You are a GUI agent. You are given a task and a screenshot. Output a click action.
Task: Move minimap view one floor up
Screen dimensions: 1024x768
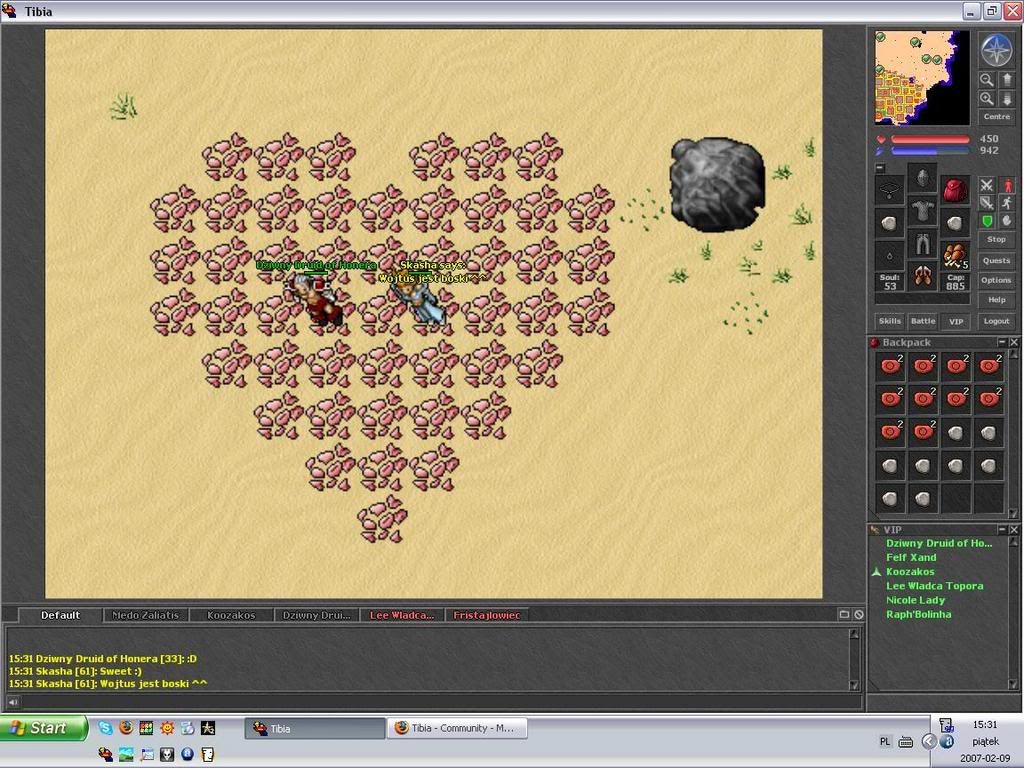pos(1006,80)
